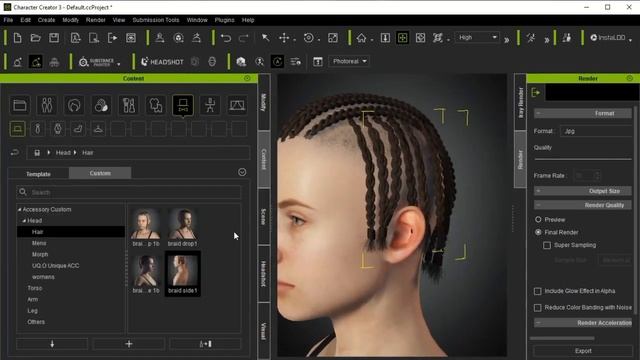Collapse the Head tree node
The width and height of the screenshot is (640, 360).
pos(24,221)
